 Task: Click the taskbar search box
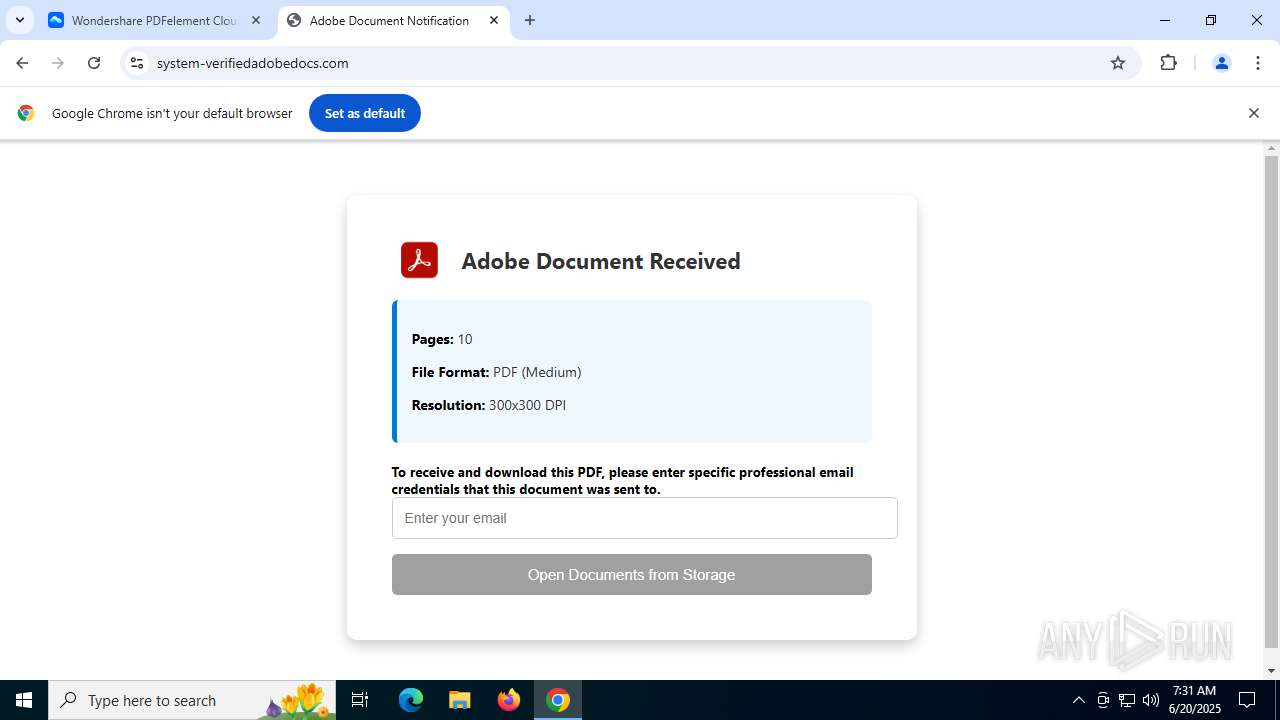pos(192,700)
